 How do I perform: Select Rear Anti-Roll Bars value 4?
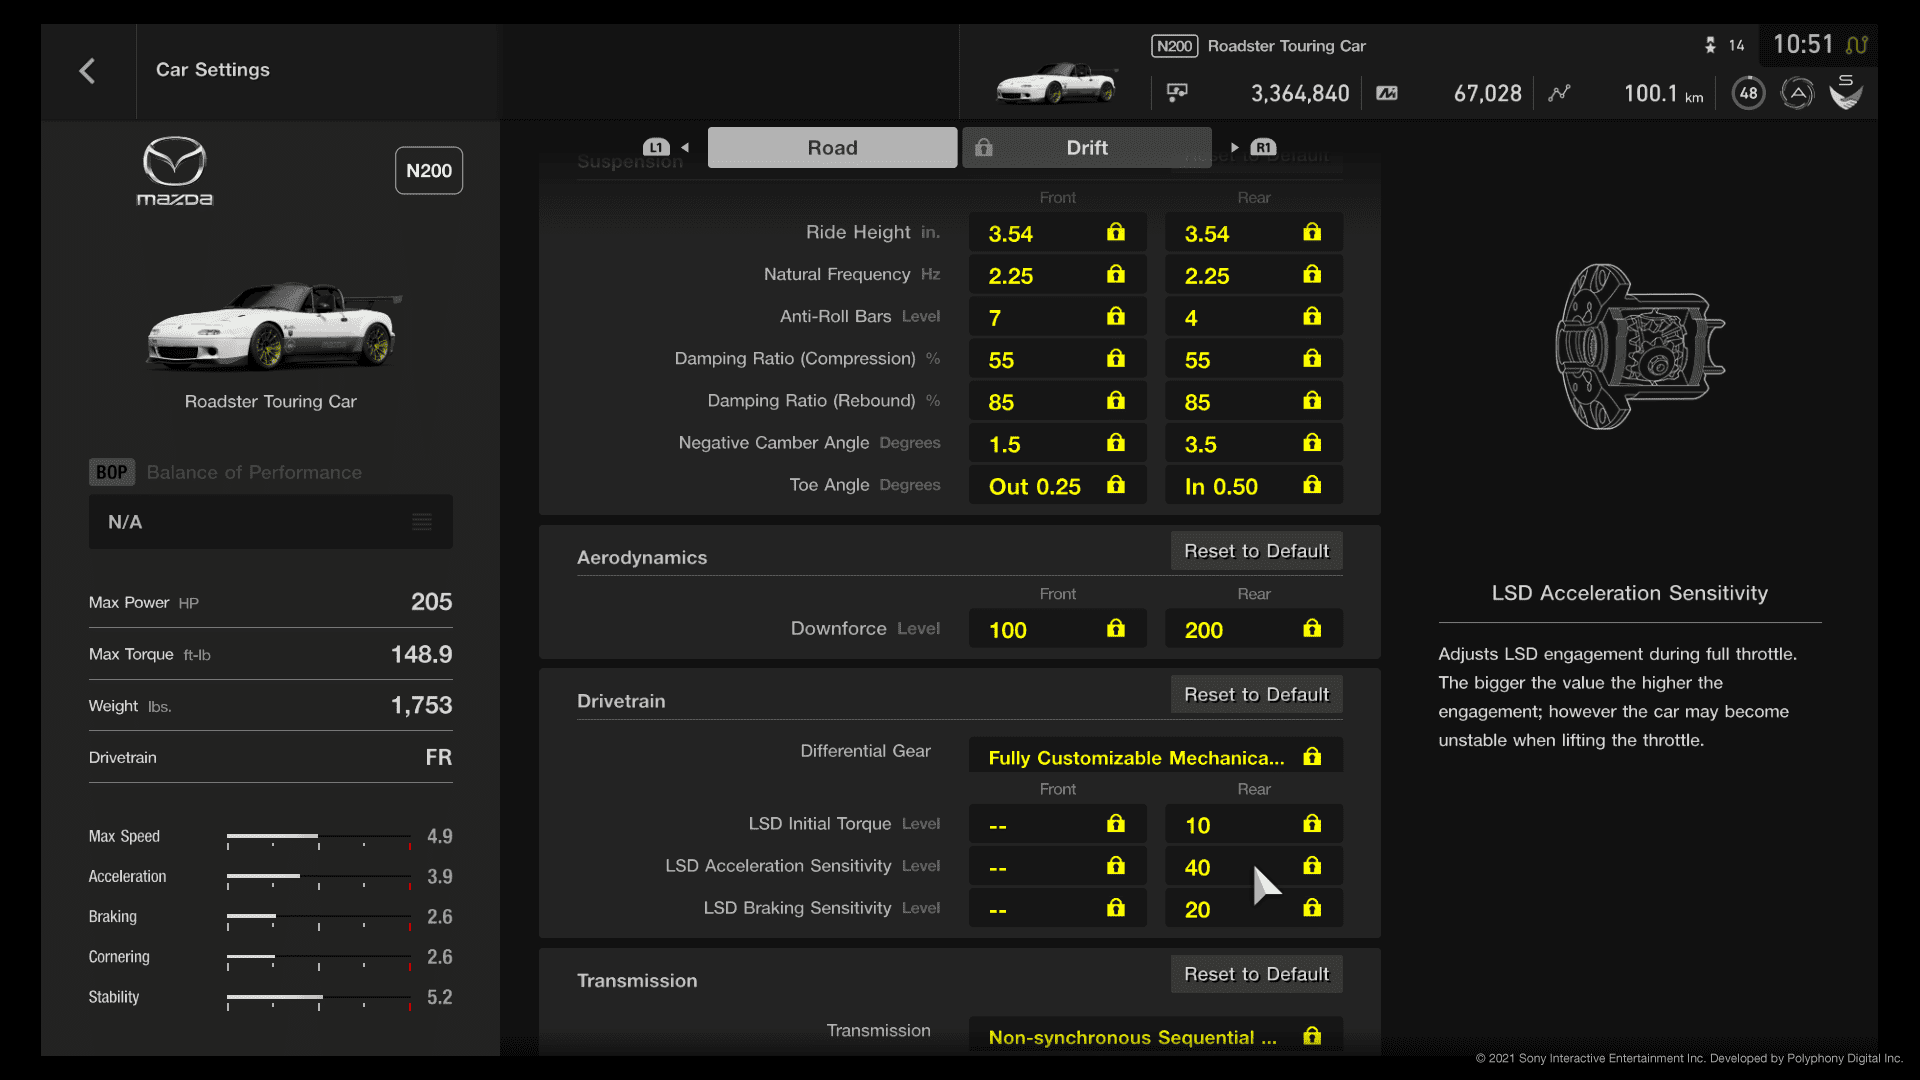click(1191, 318)
